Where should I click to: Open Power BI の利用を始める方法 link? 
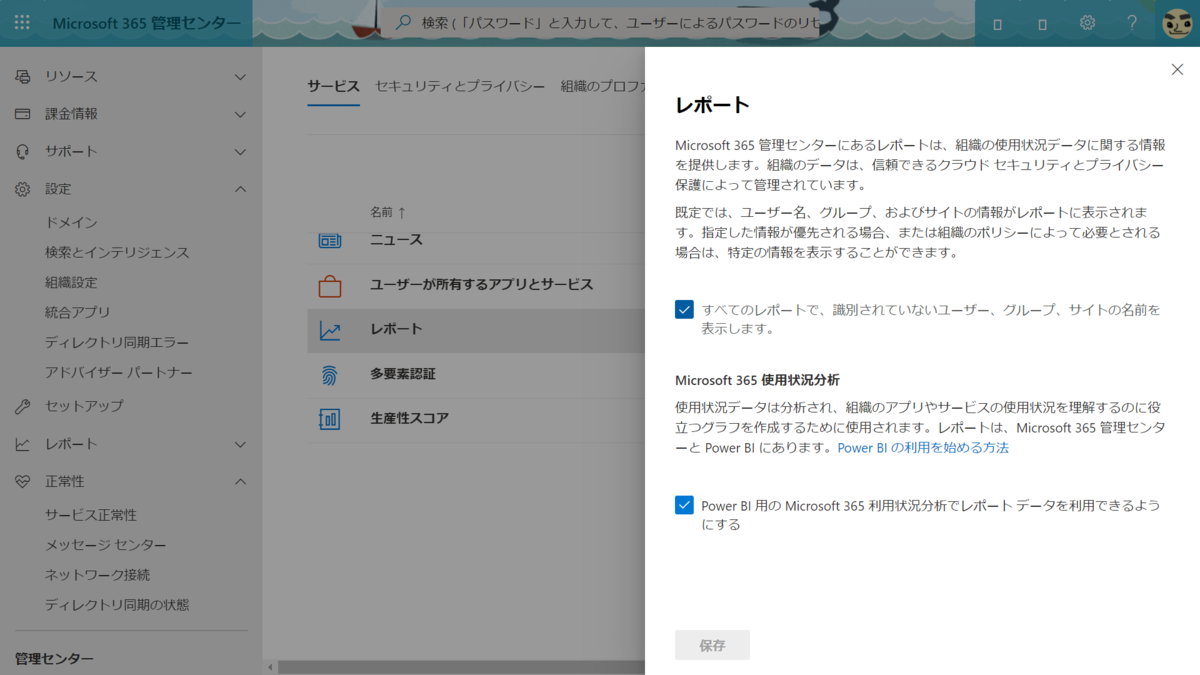(923, 448)
